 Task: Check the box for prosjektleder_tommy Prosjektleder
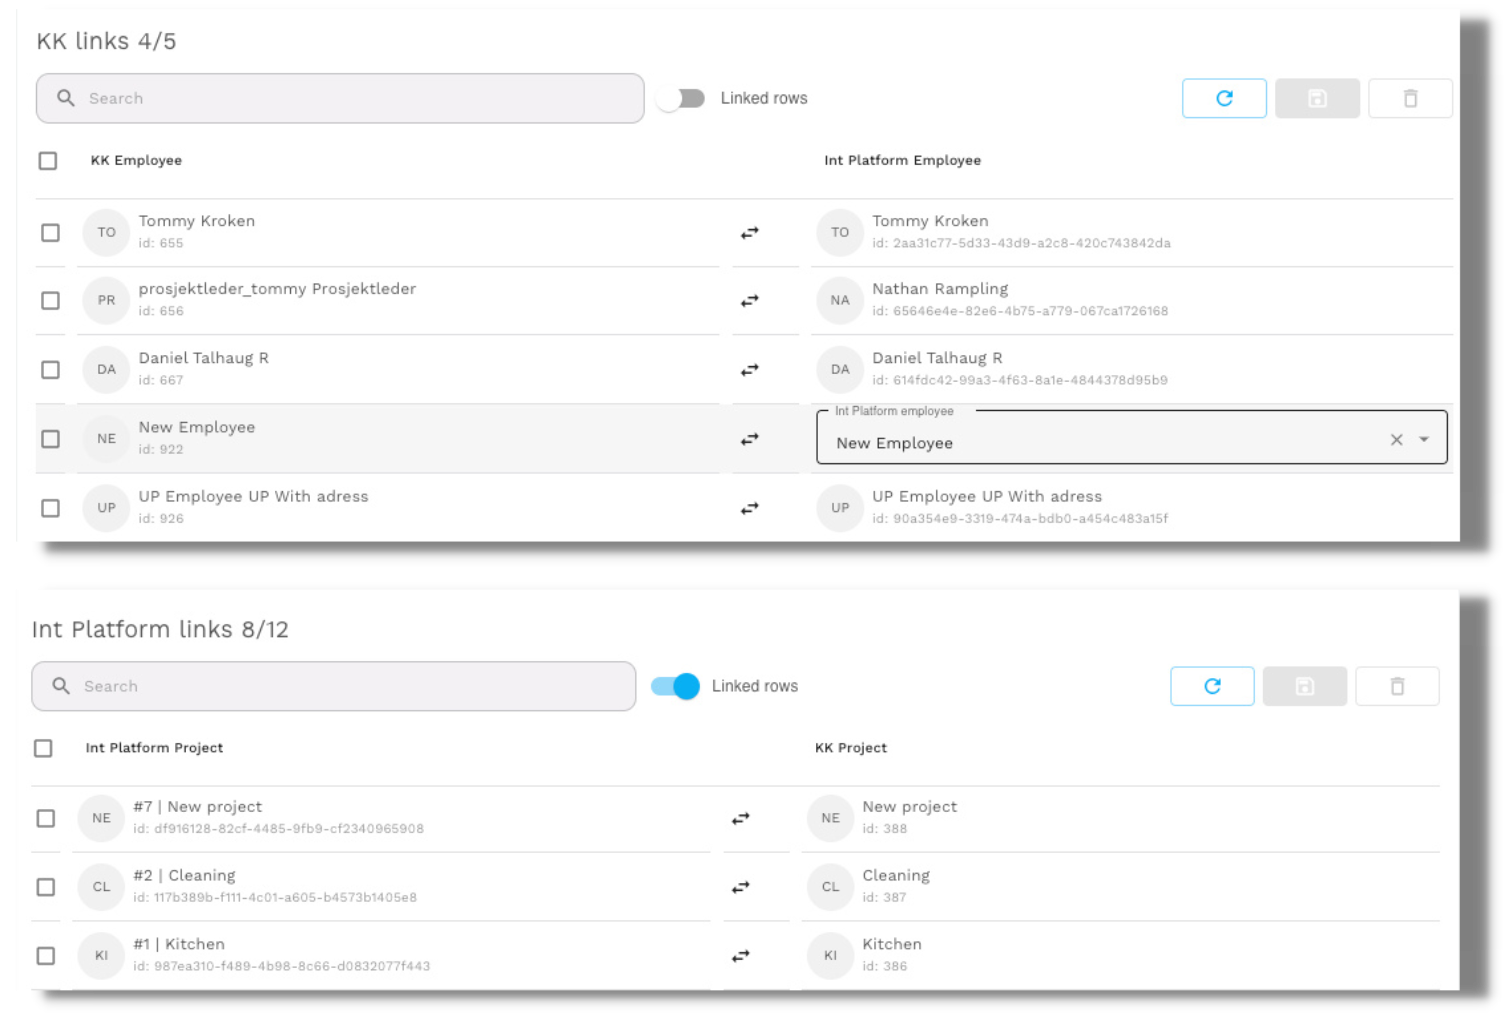click(x=50, y=301)
